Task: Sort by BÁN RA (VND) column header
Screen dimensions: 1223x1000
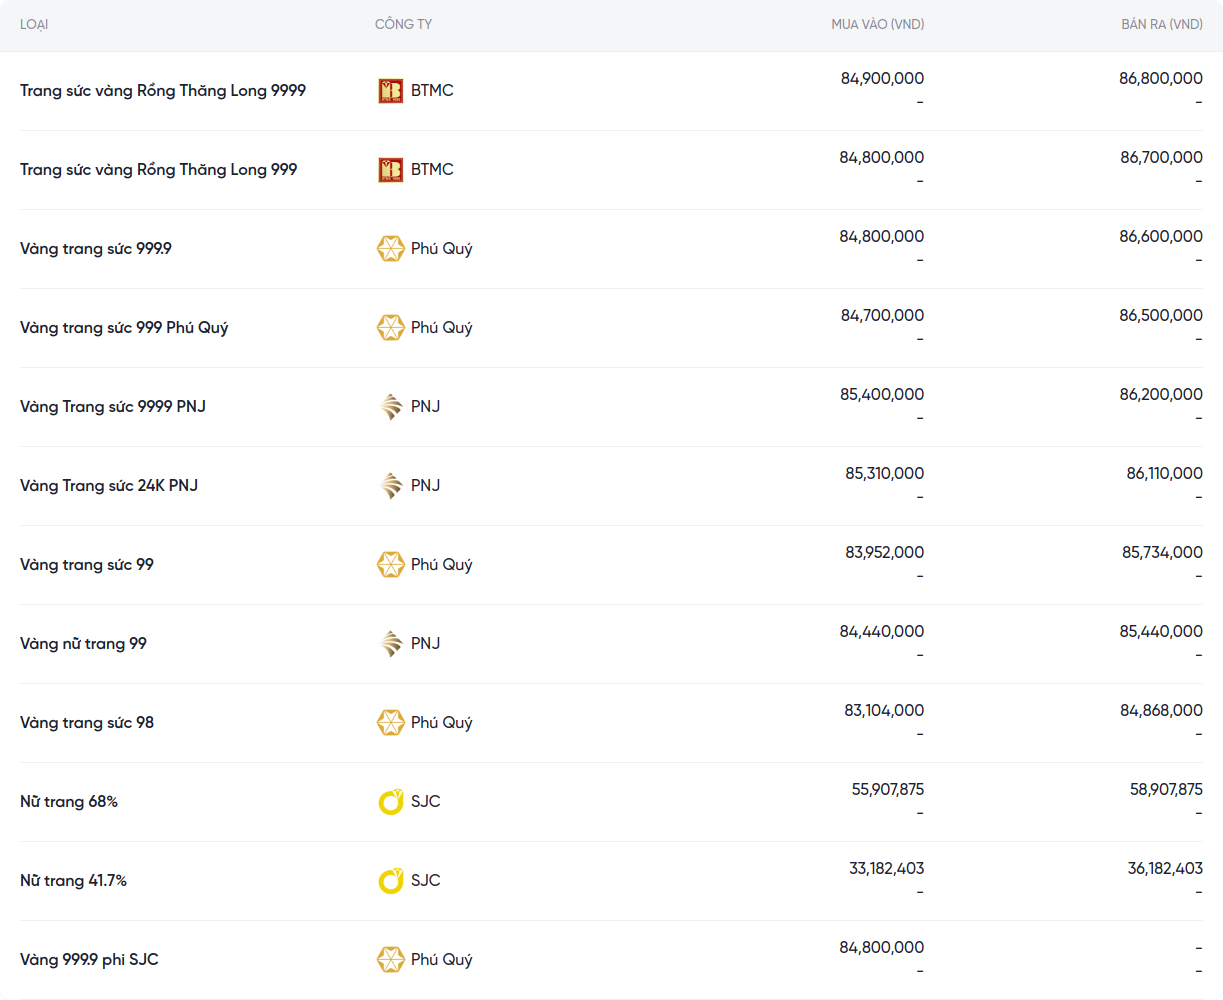Action: point(1161,24)
